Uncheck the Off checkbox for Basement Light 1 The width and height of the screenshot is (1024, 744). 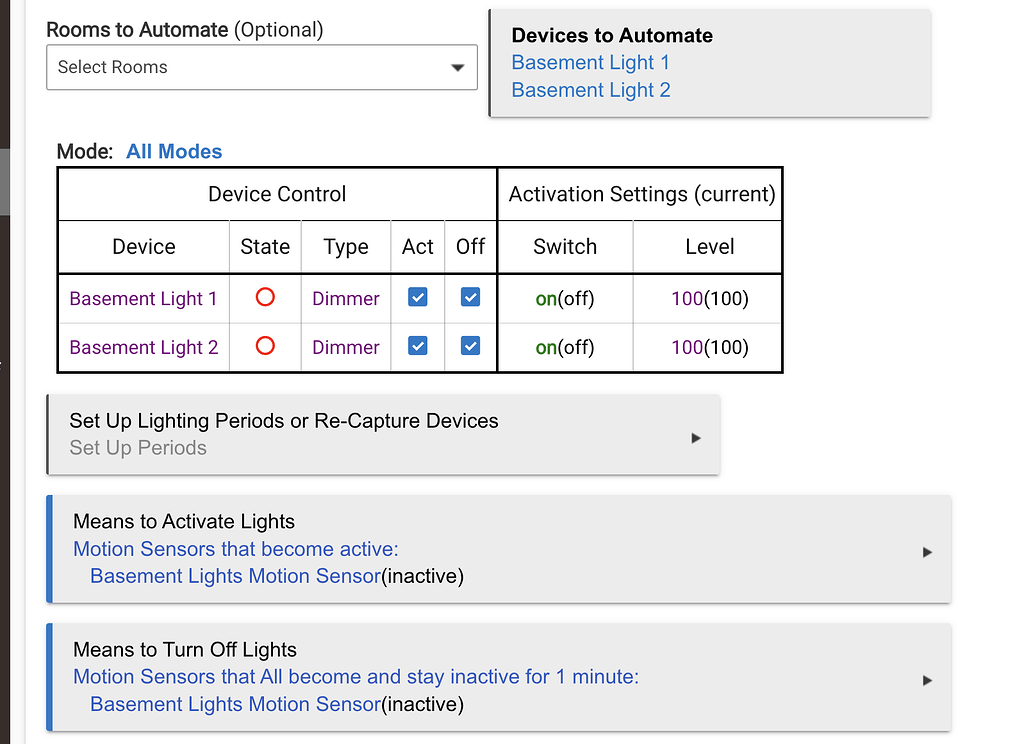click(x=469, y=298)
